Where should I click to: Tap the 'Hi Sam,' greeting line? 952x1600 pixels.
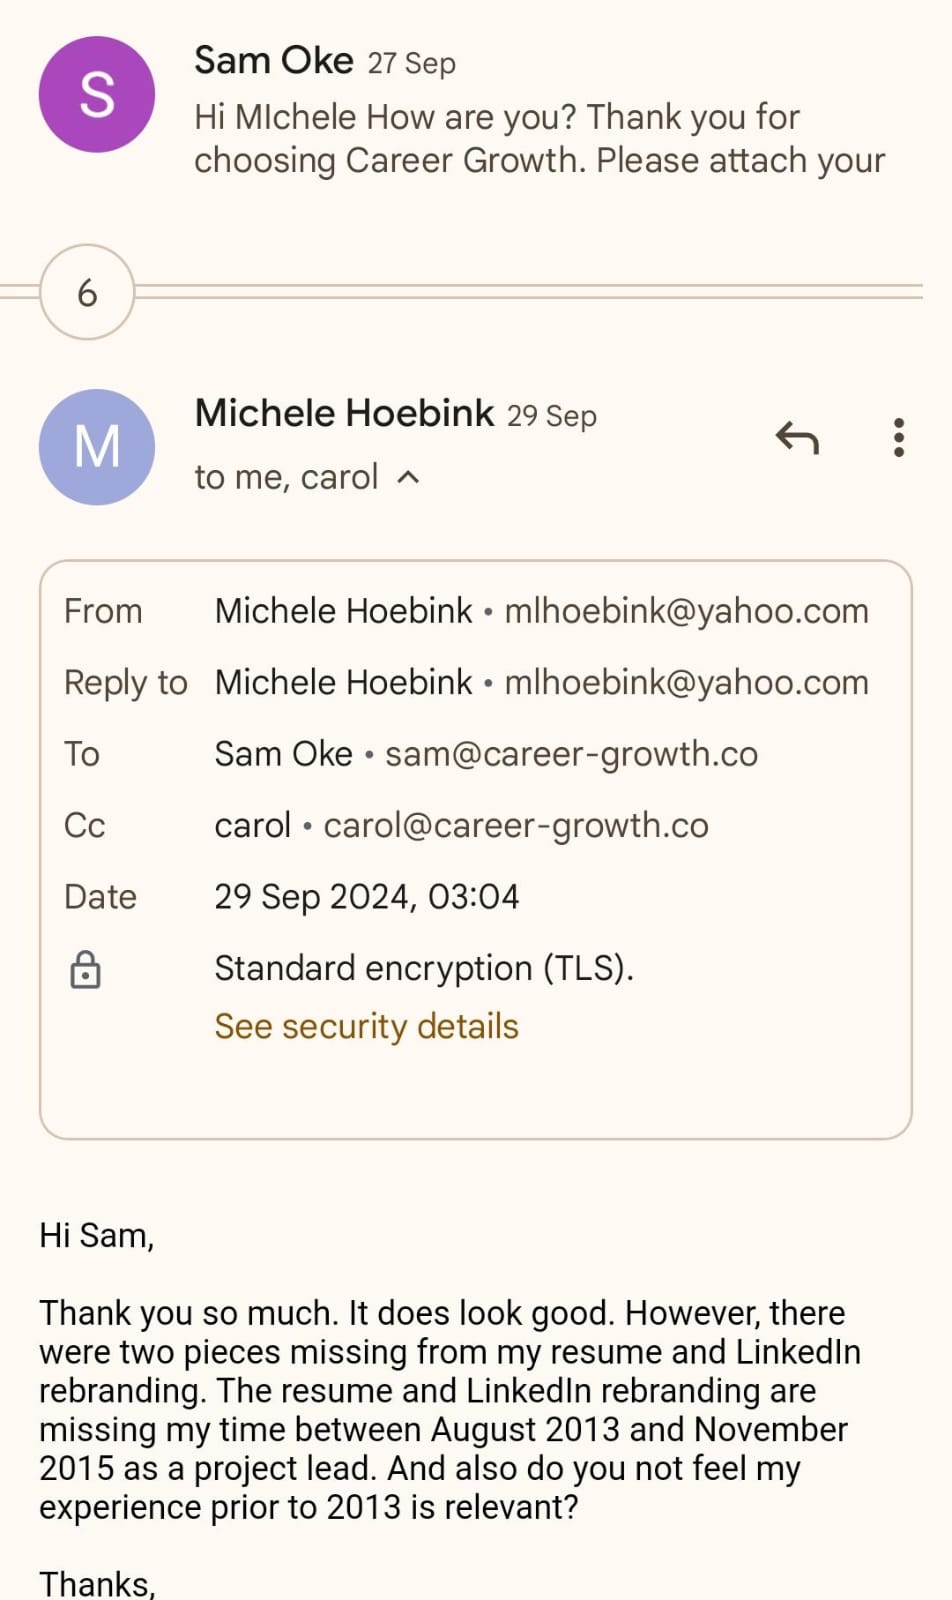(x=97, y=1236)
